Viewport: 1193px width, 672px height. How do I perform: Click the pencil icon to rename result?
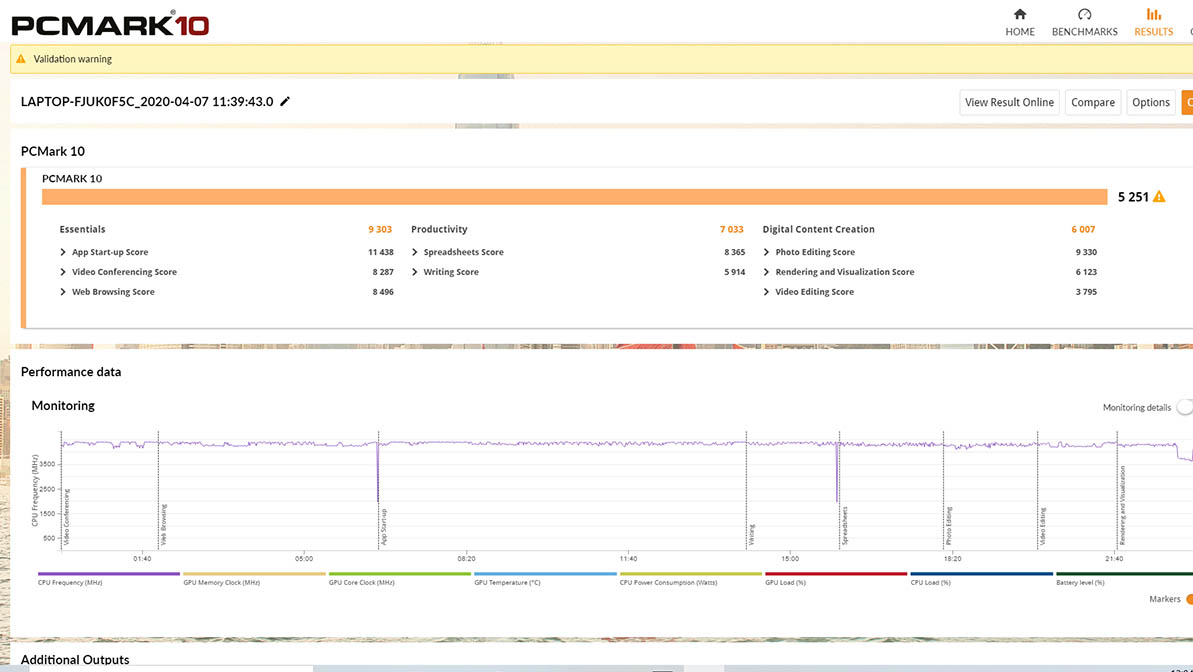pyautogui.click(x=285, y=101)
